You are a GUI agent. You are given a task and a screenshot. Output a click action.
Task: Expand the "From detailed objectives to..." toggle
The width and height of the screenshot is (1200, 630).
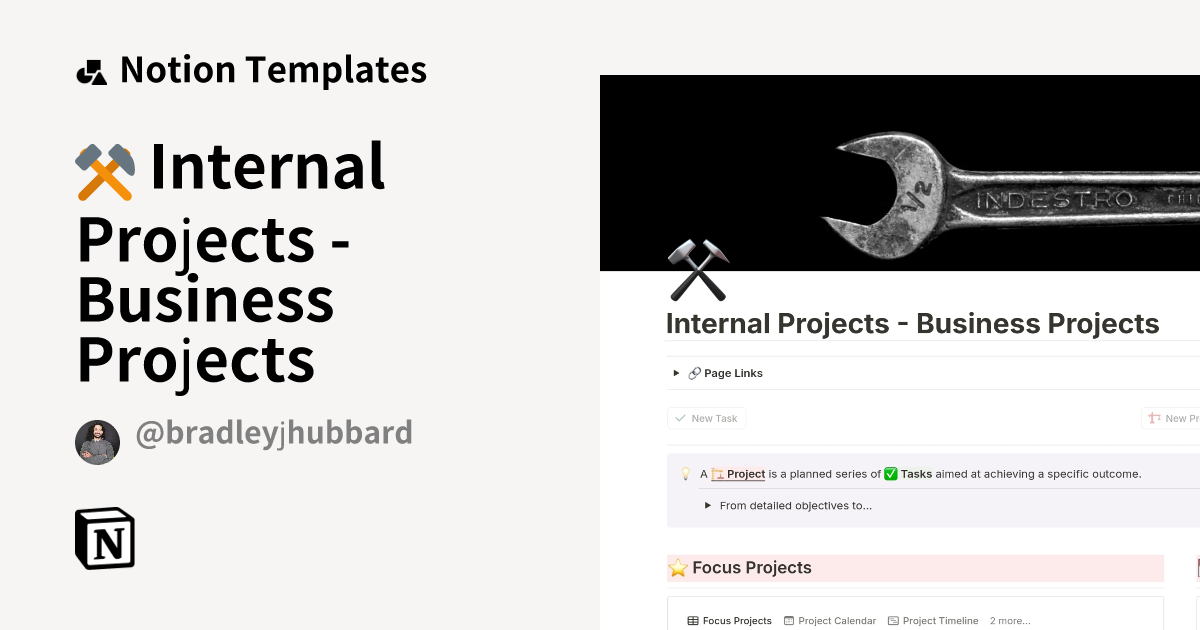coord(710,505)
